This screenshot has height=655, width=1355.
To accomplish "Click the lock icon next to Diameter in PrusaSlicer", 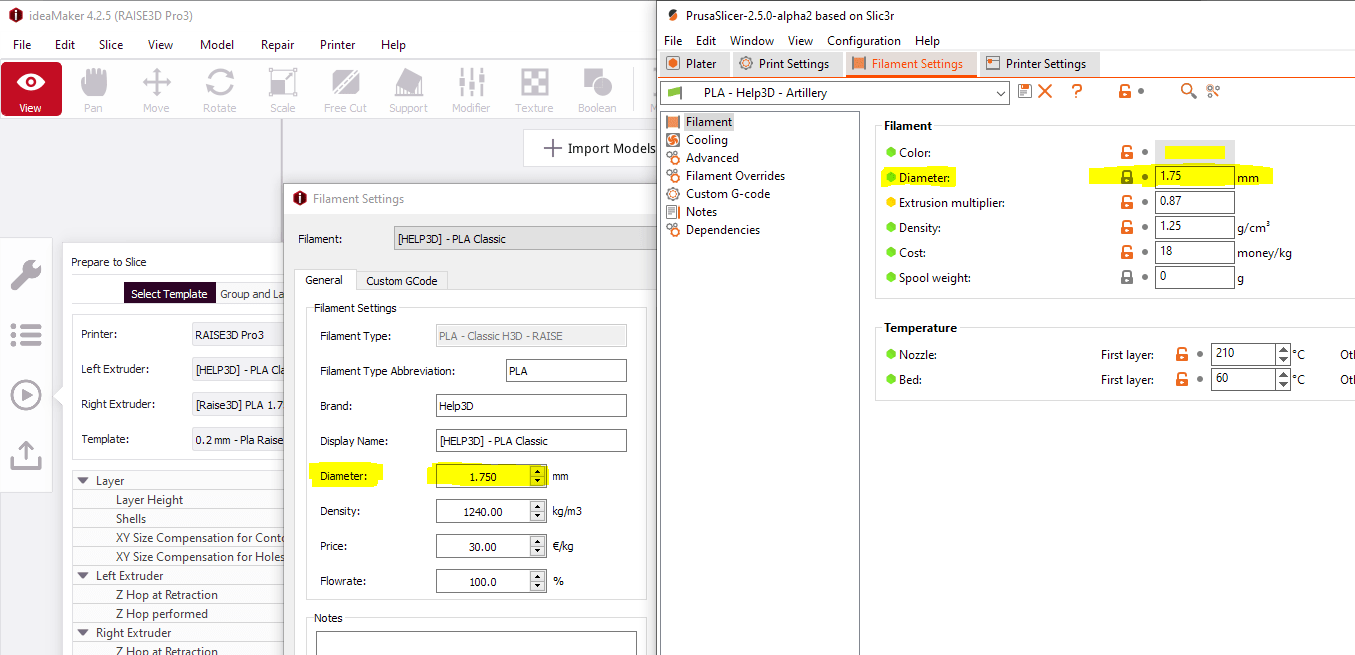I will tap(1127, 177).
